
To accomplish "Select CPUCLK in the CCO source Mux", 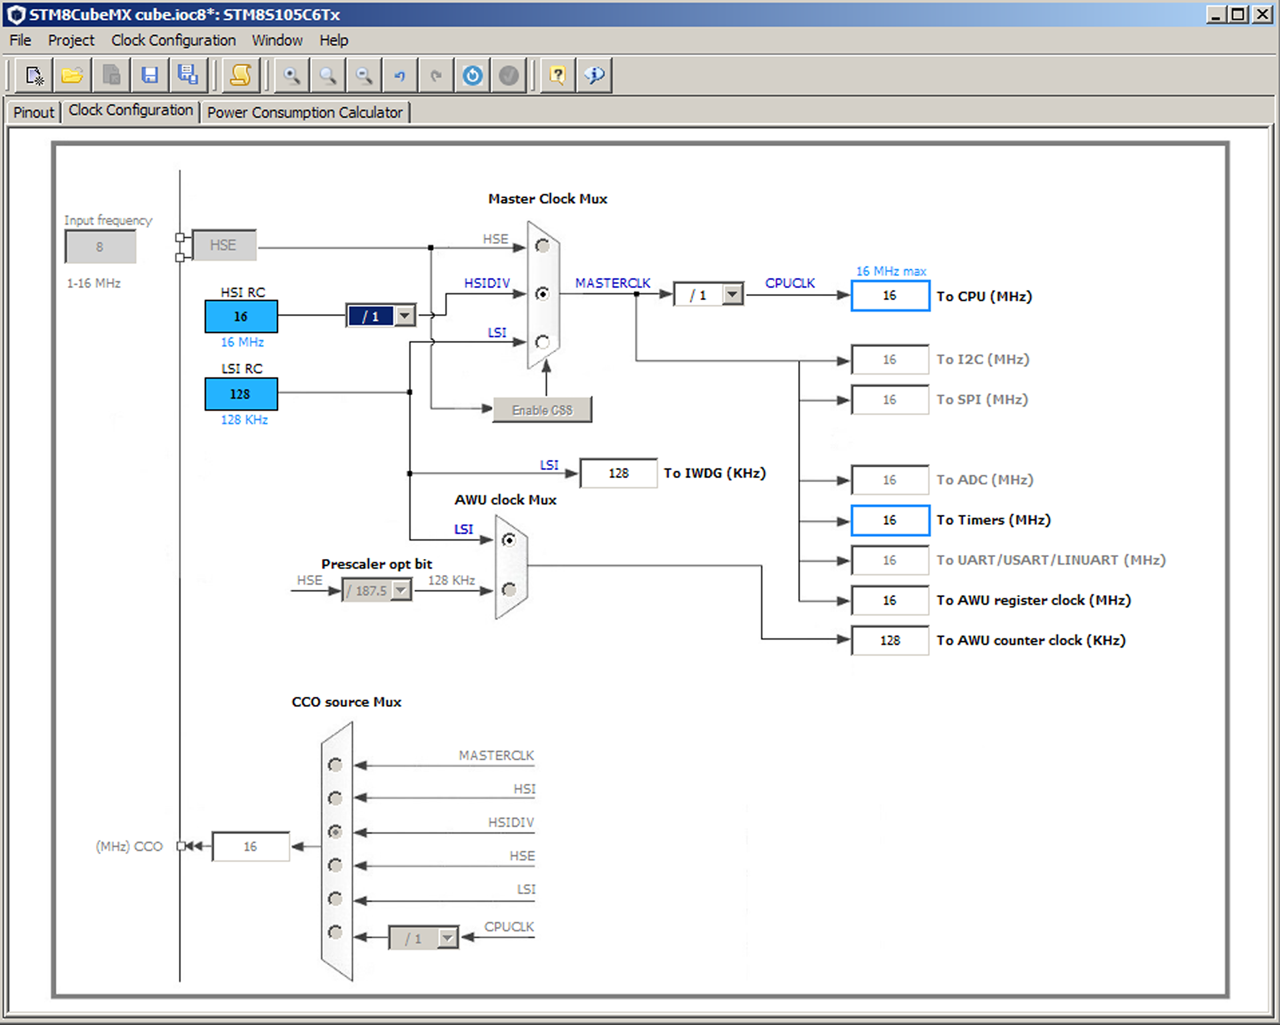I will tap(335, 932).
